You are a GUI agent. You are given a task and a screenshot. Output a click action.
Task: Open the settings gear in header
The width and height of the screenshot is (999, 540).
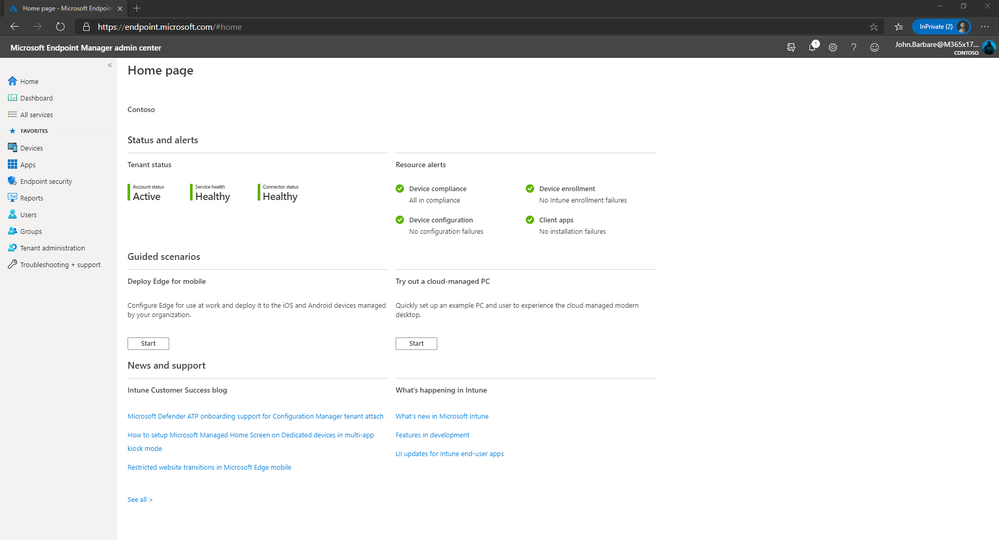click(x=833, y=48)
